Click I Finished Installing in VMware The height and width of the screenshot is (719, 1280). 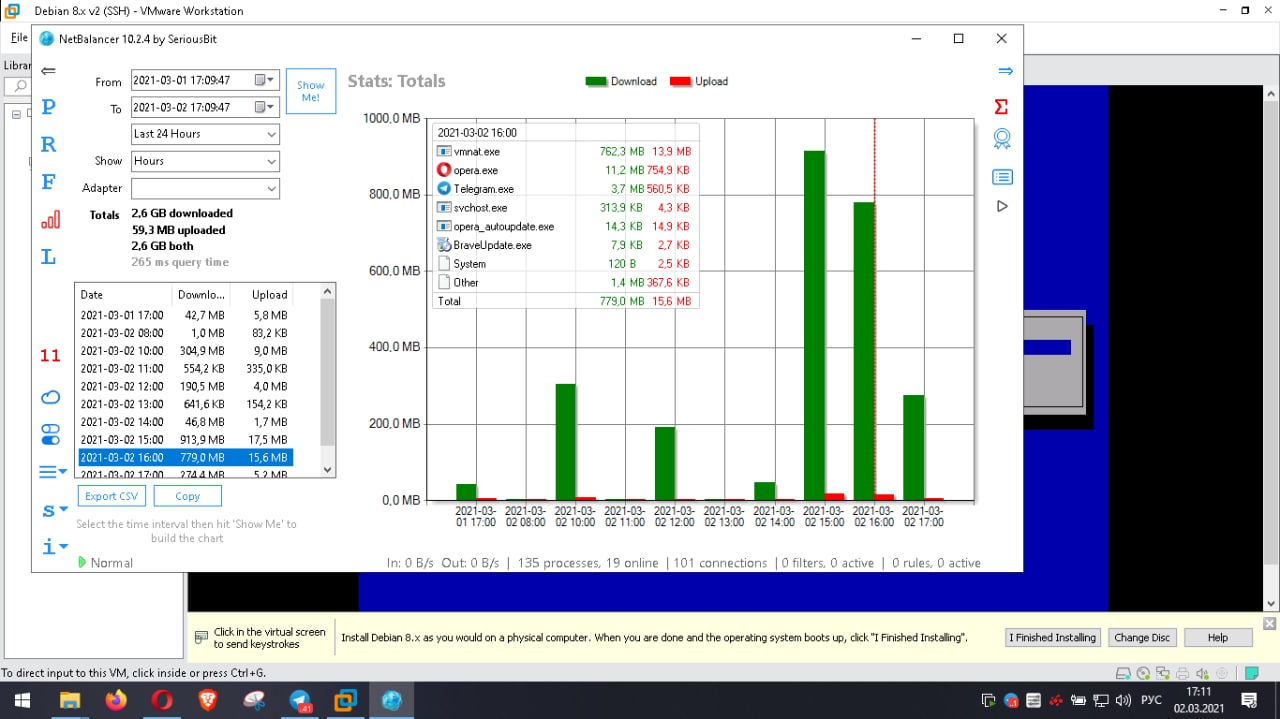[1052, 637]
